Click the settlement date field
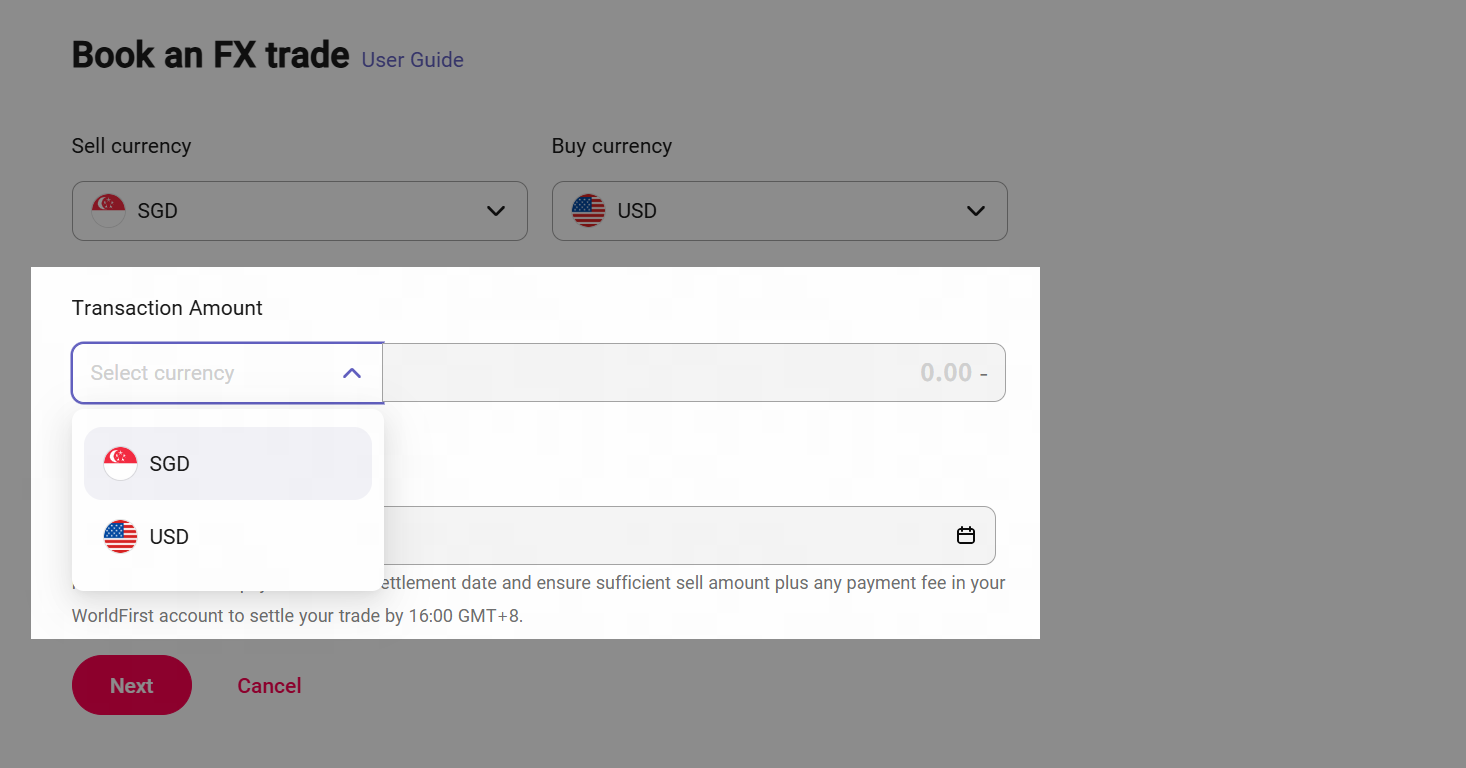 pos(689,536)
